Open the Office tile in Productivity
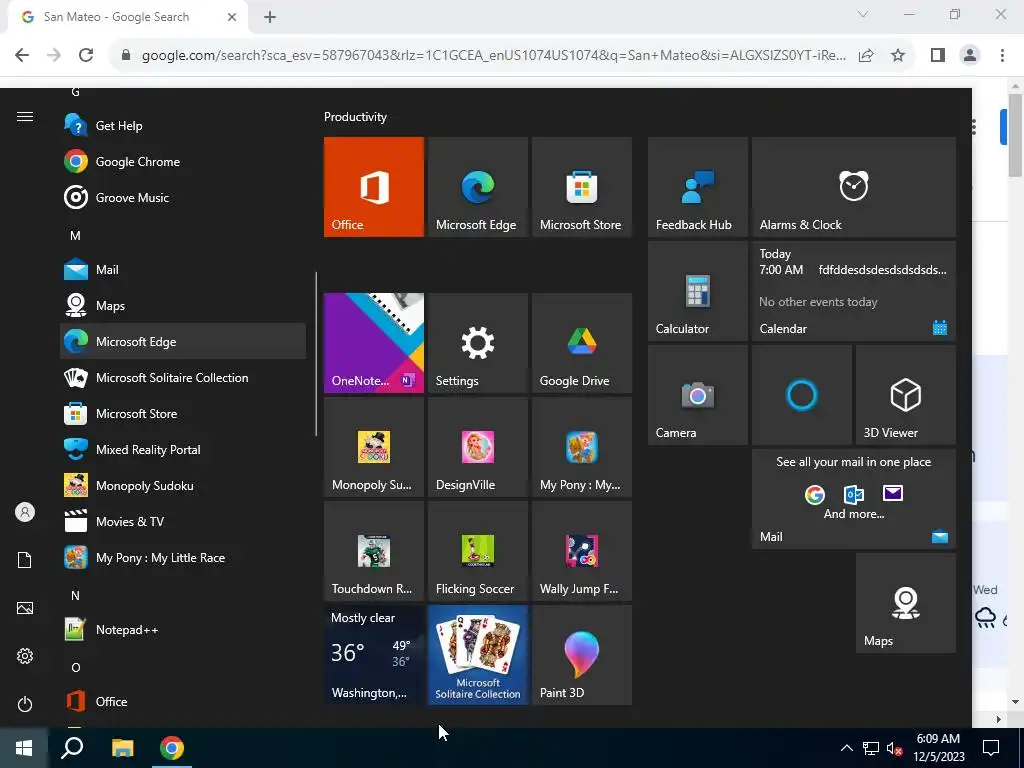The width and height of the screenshot is (1024, 768). [x=374, y=187]
